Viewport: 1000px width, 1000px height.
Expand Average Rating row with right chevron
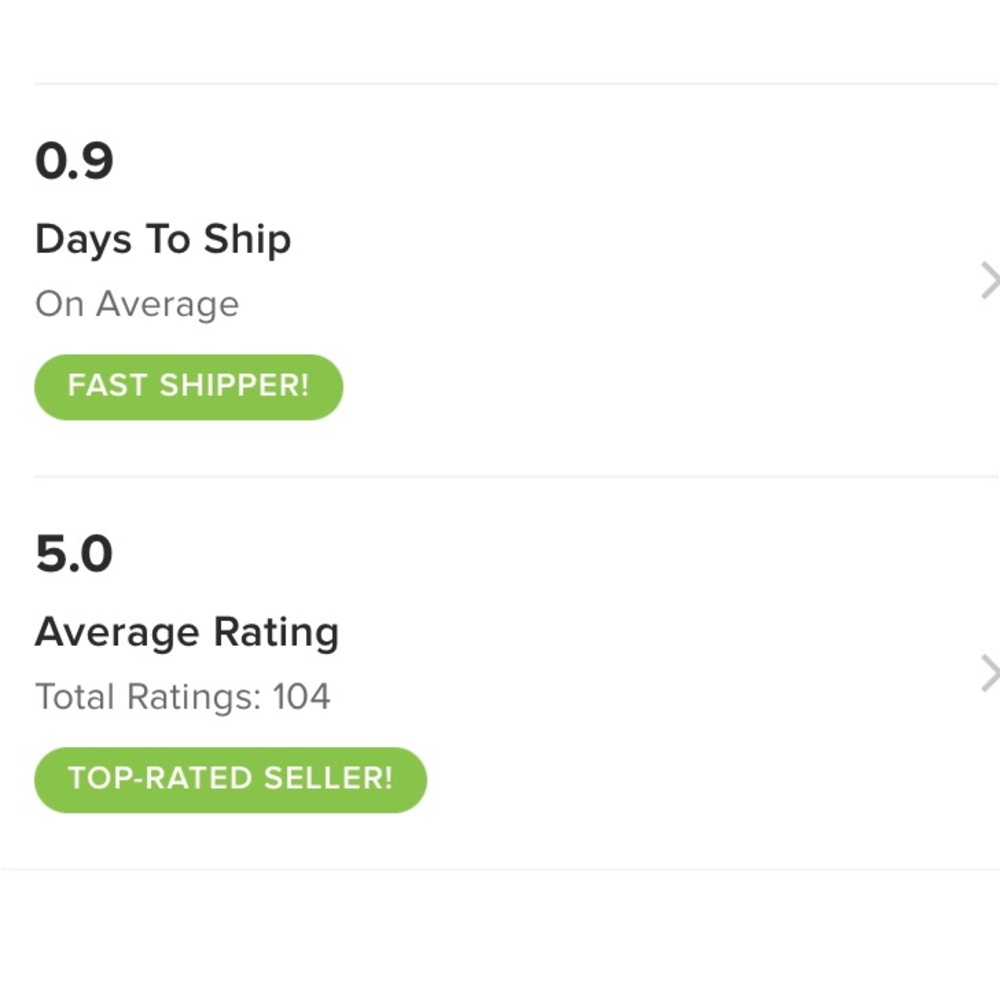coord(989,674)
